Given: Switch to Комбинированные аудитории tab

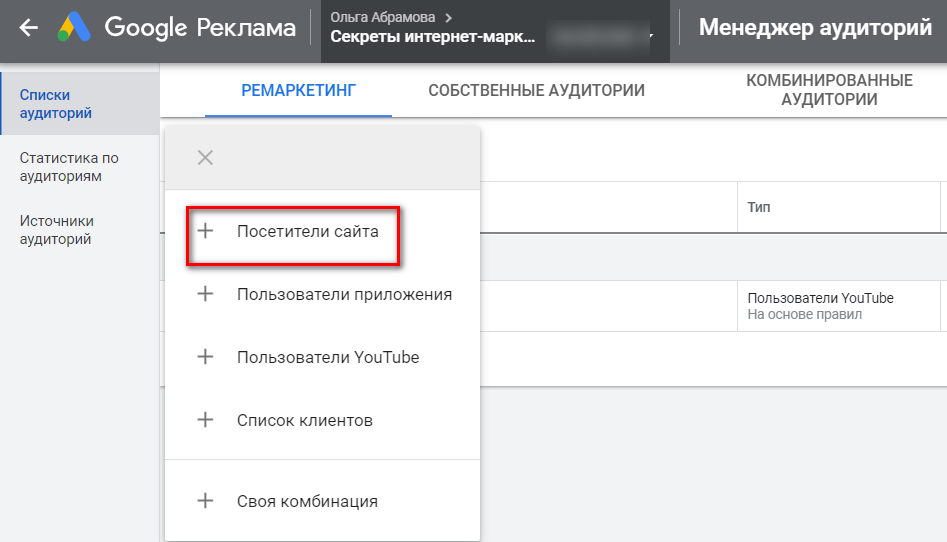Looking at the screenshot, I should click(829, 90).
